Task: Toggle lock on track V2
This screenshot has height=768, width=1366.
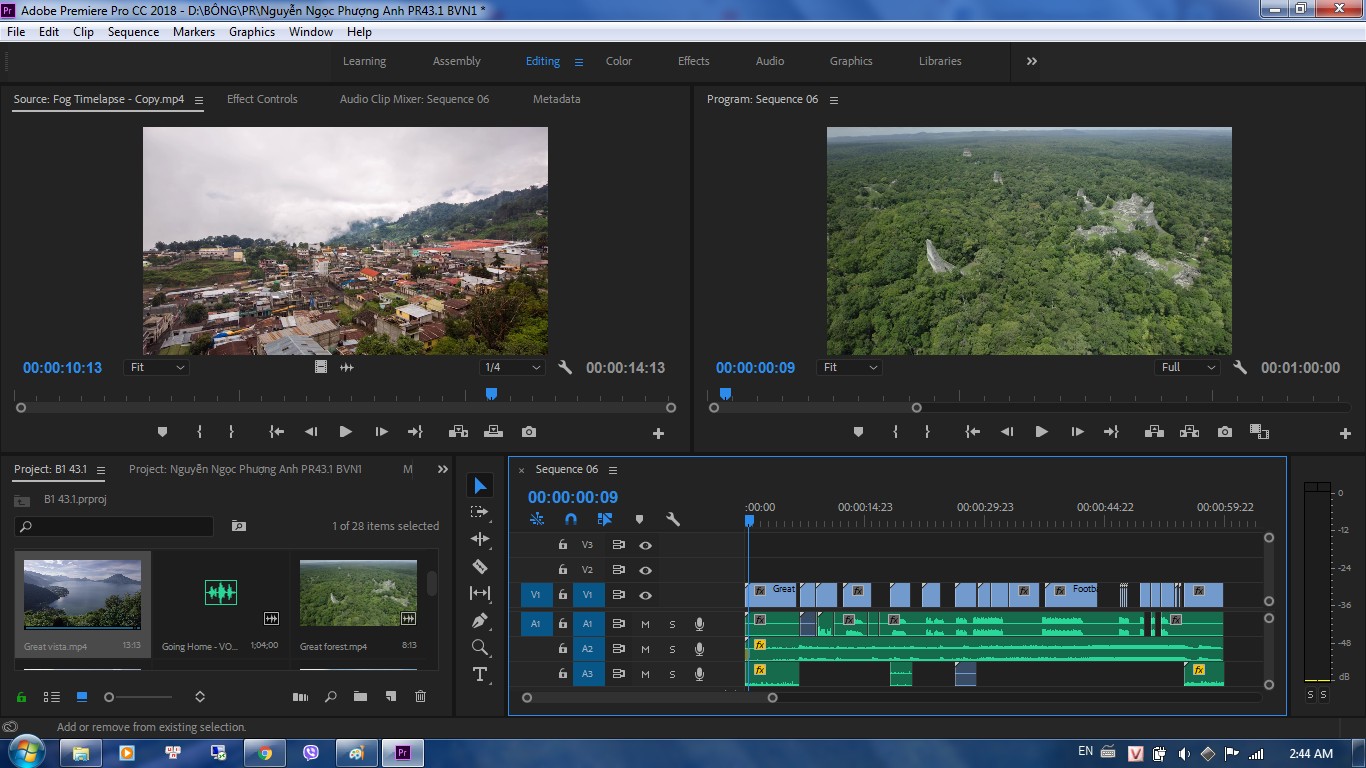Action: [x=562, y=570]
